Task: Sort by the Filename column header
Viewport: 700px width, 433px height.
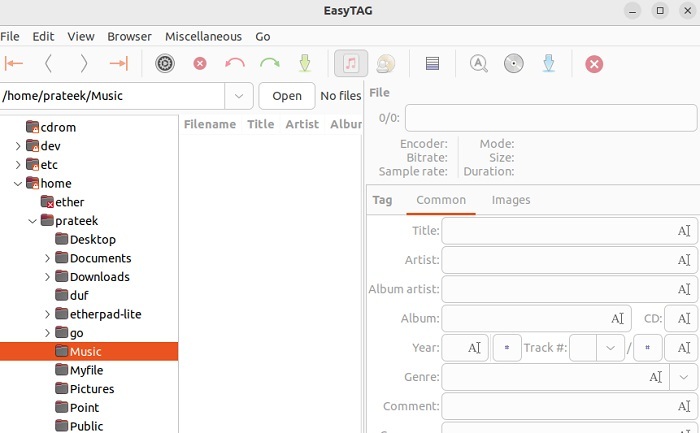Action: pyautogui.click(x=210, y=124)
